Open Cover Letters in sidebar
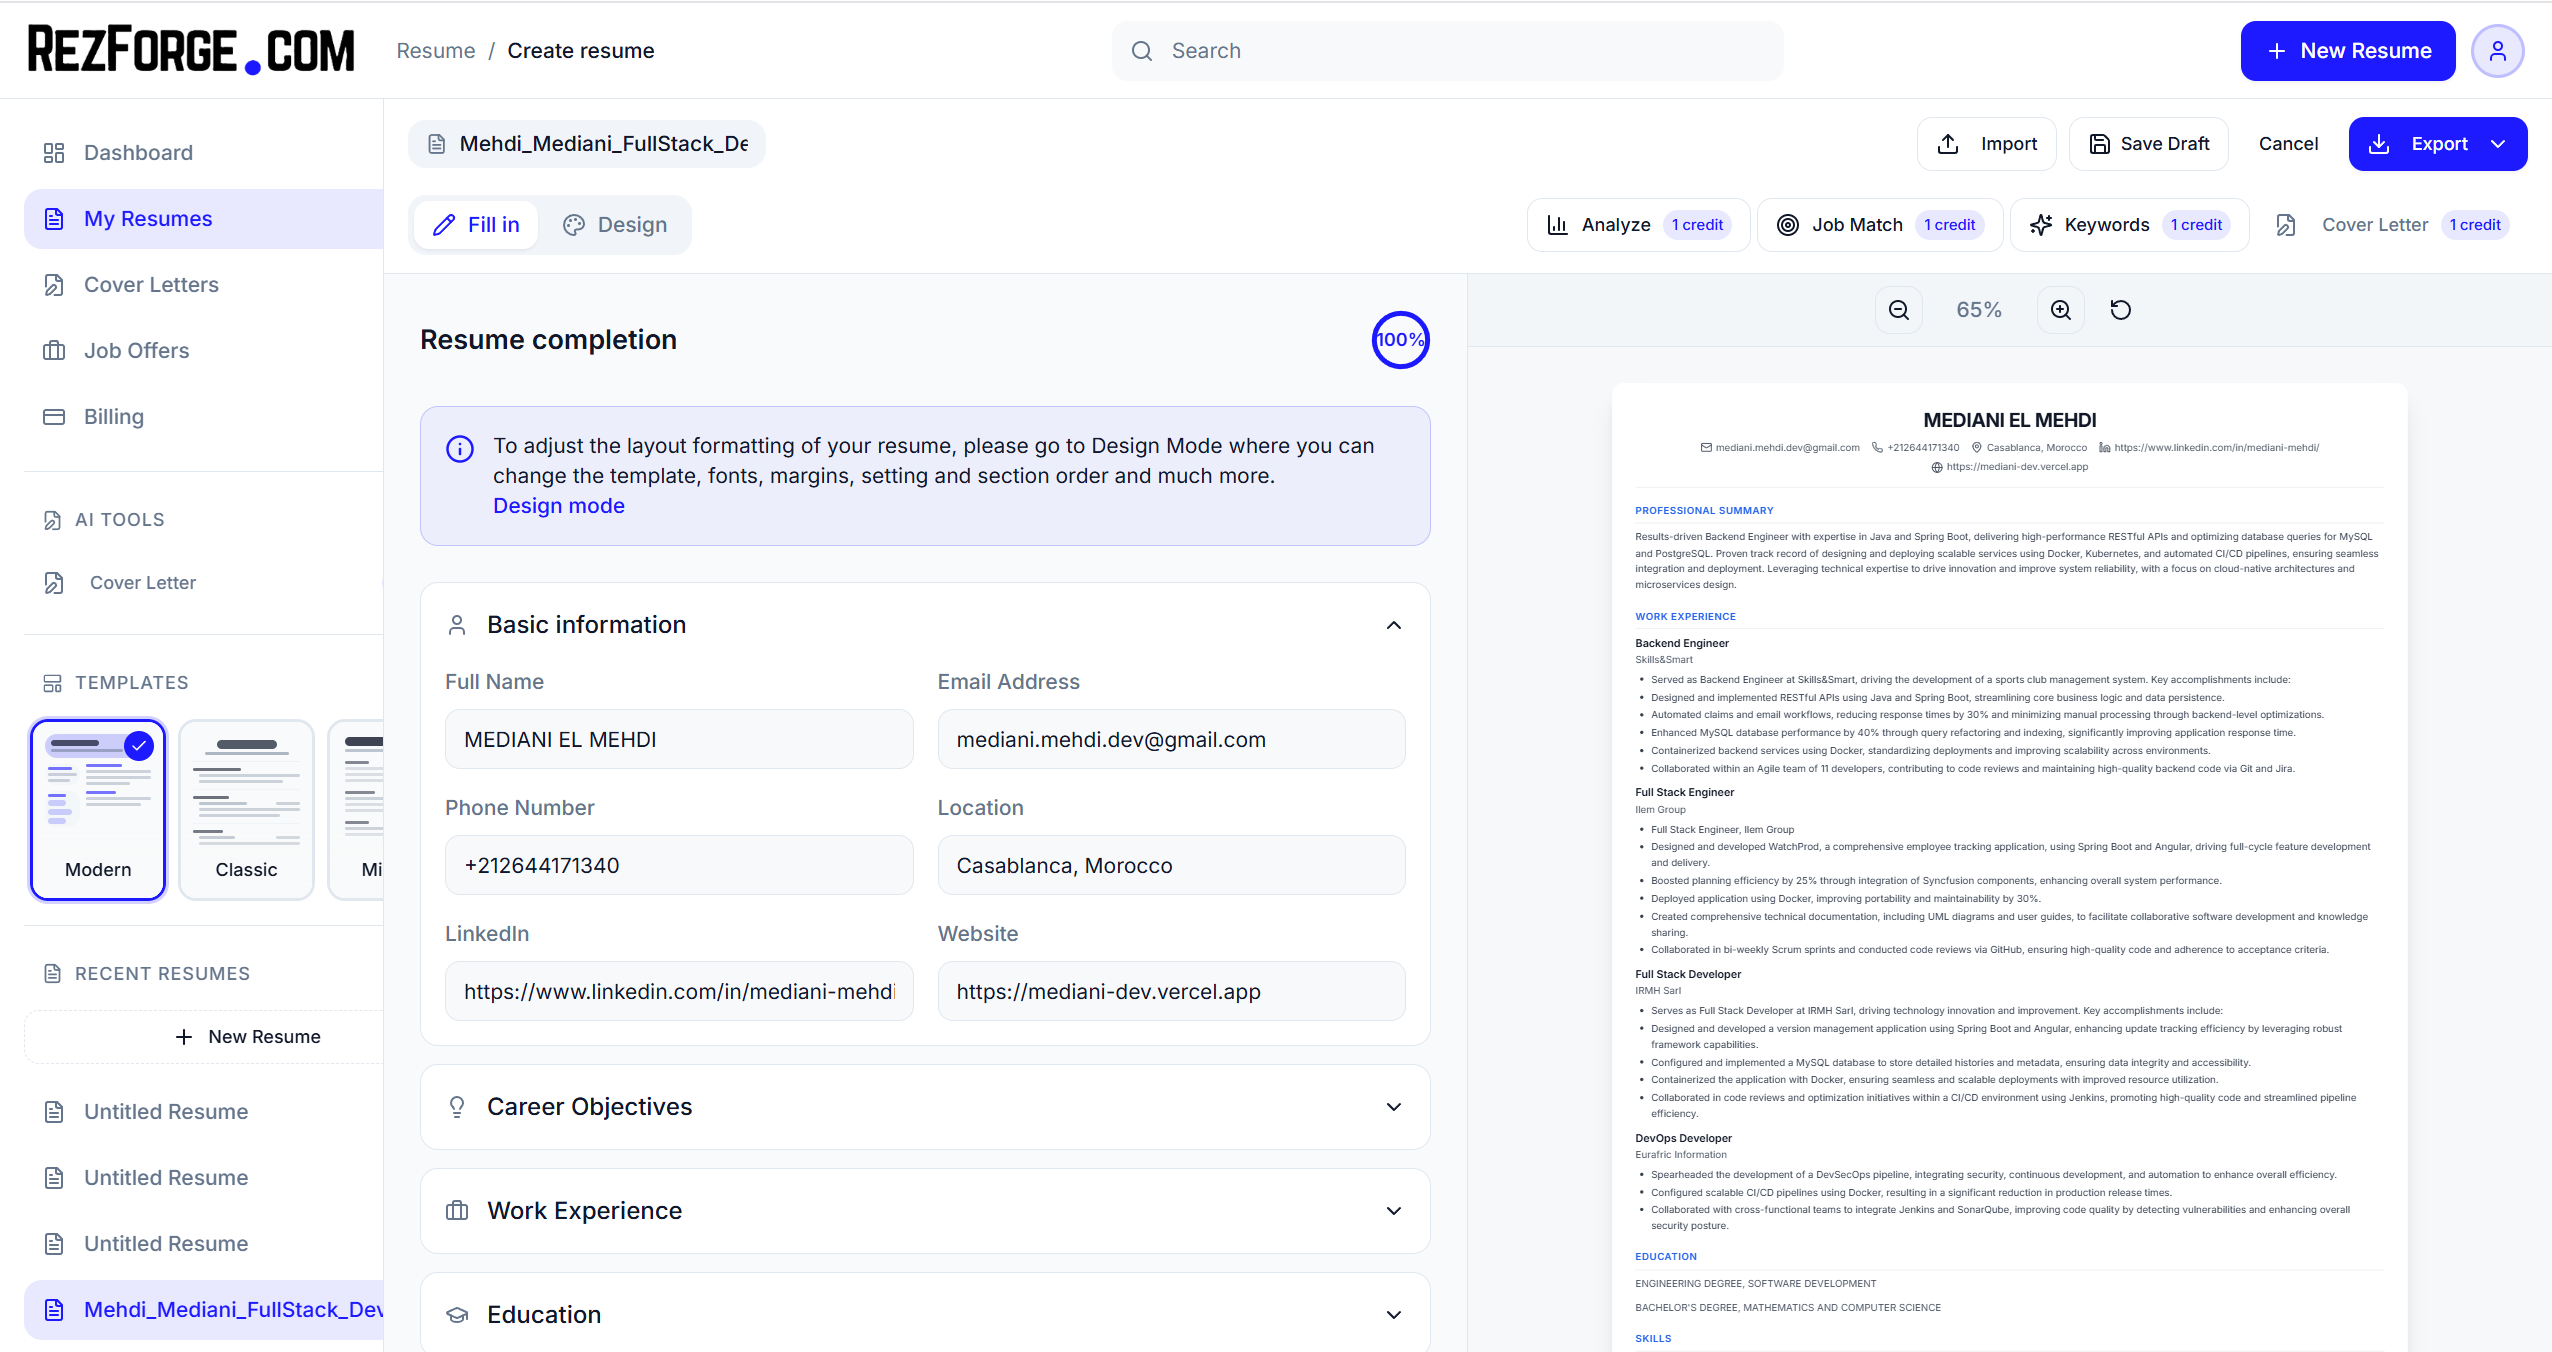This screenshot has height=1352, width=2552. click(x=151, y=285)
